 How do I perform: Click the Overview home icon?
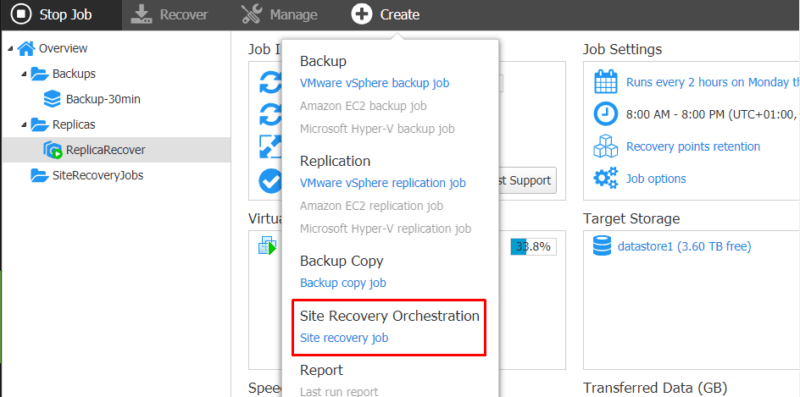point(26,48)
